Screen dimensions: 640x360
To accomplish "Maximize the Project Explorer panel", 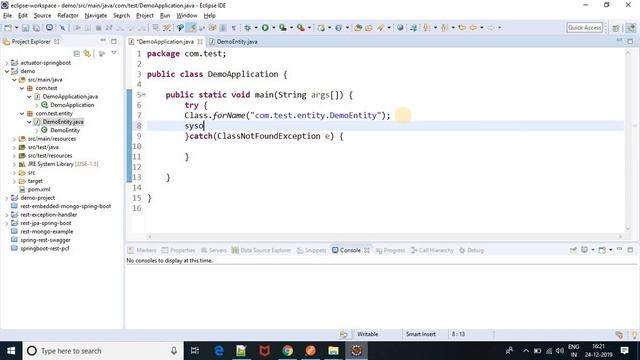I will click(x=114, y=41).
